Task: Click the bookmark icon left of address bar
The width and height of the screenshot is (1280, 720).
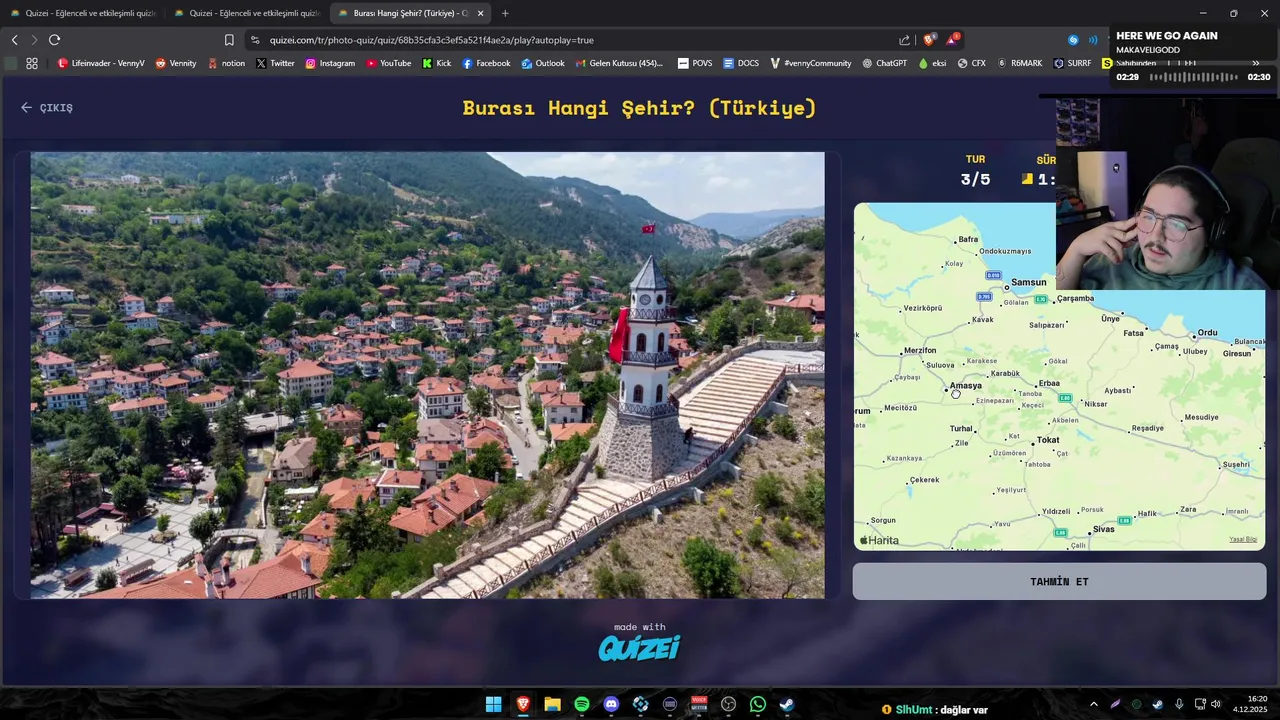Action: (229, 40)
